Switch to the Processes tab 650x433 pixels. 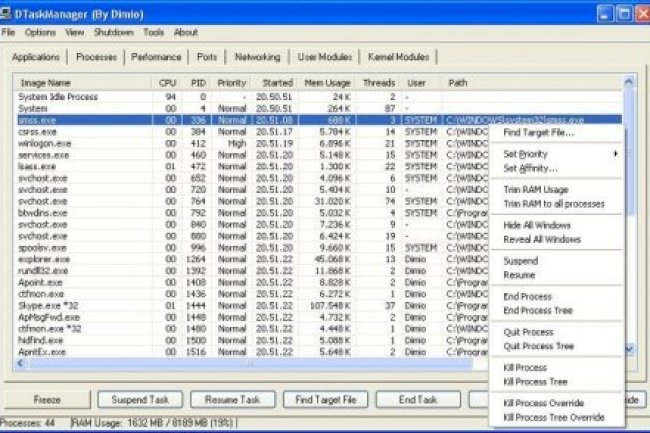tap(96, 57)
